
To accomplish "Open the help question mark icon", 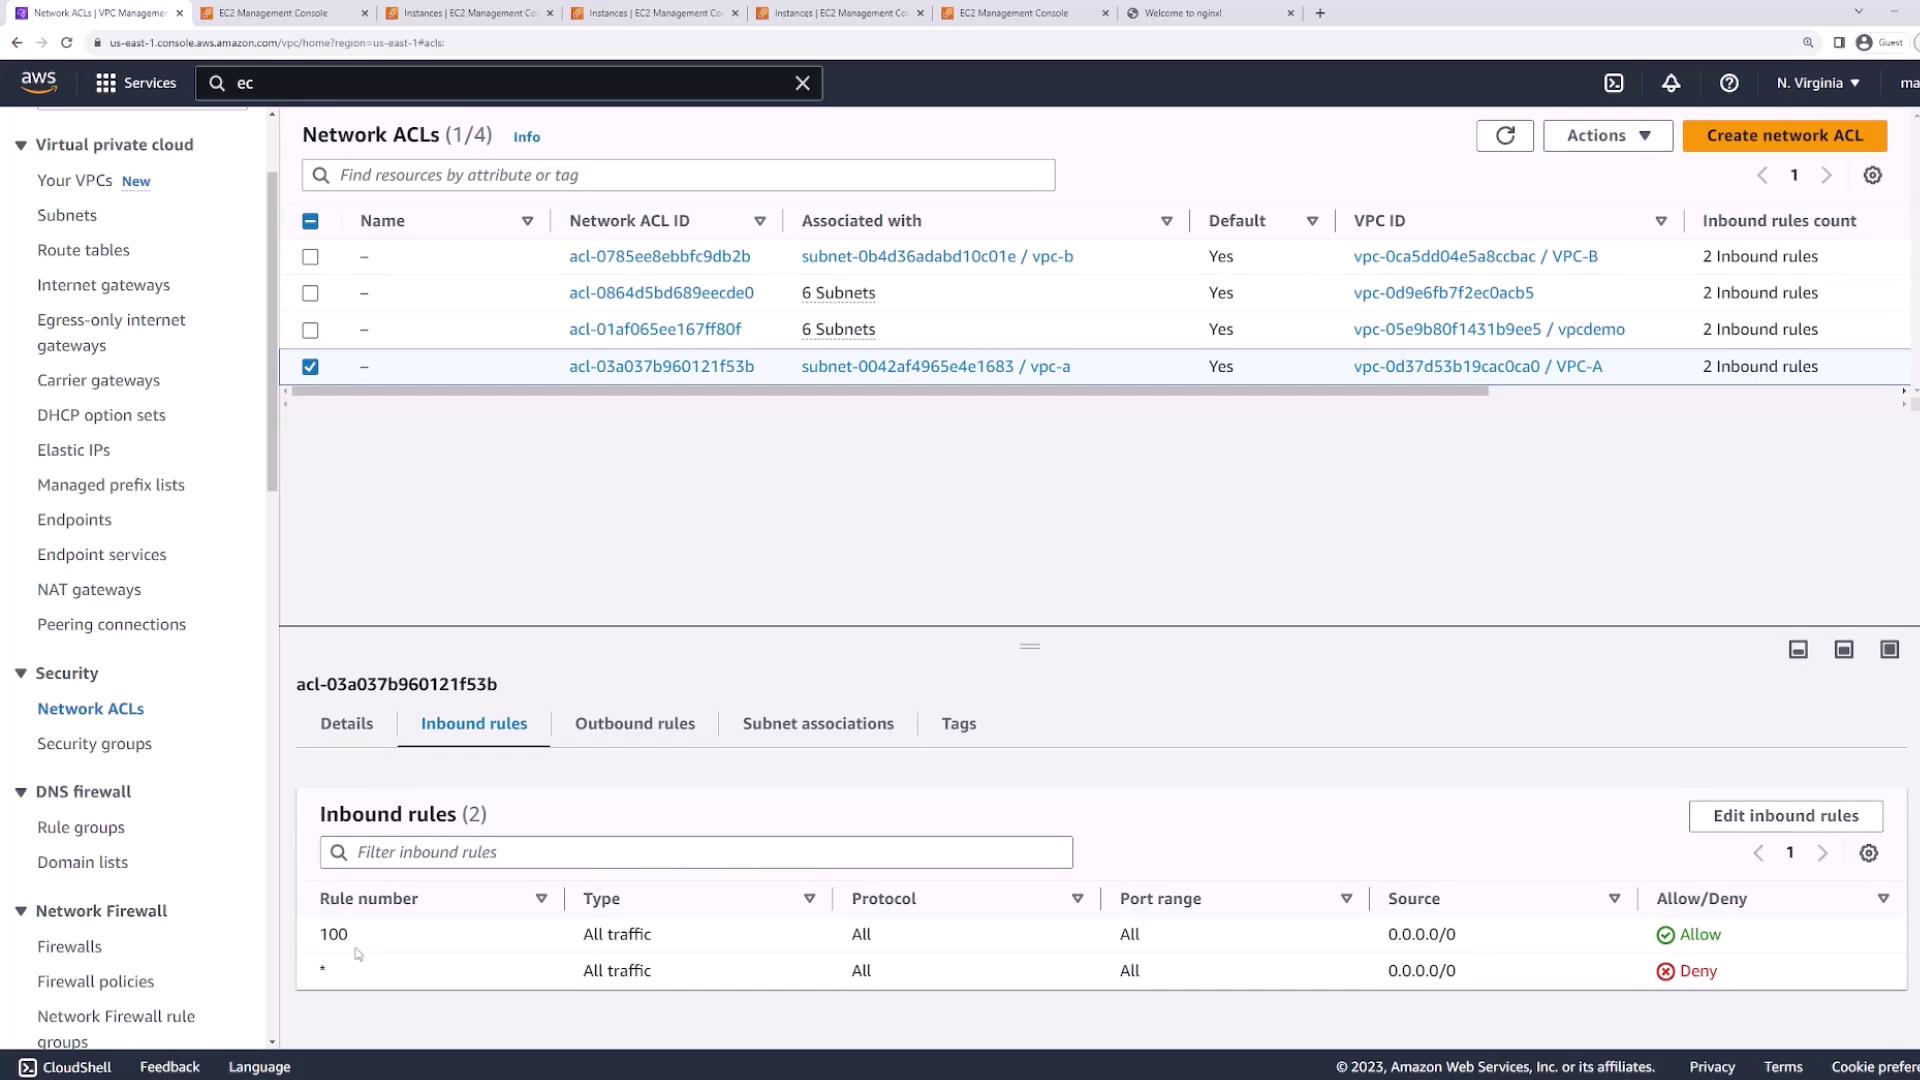I will [x=1729, y=83].
